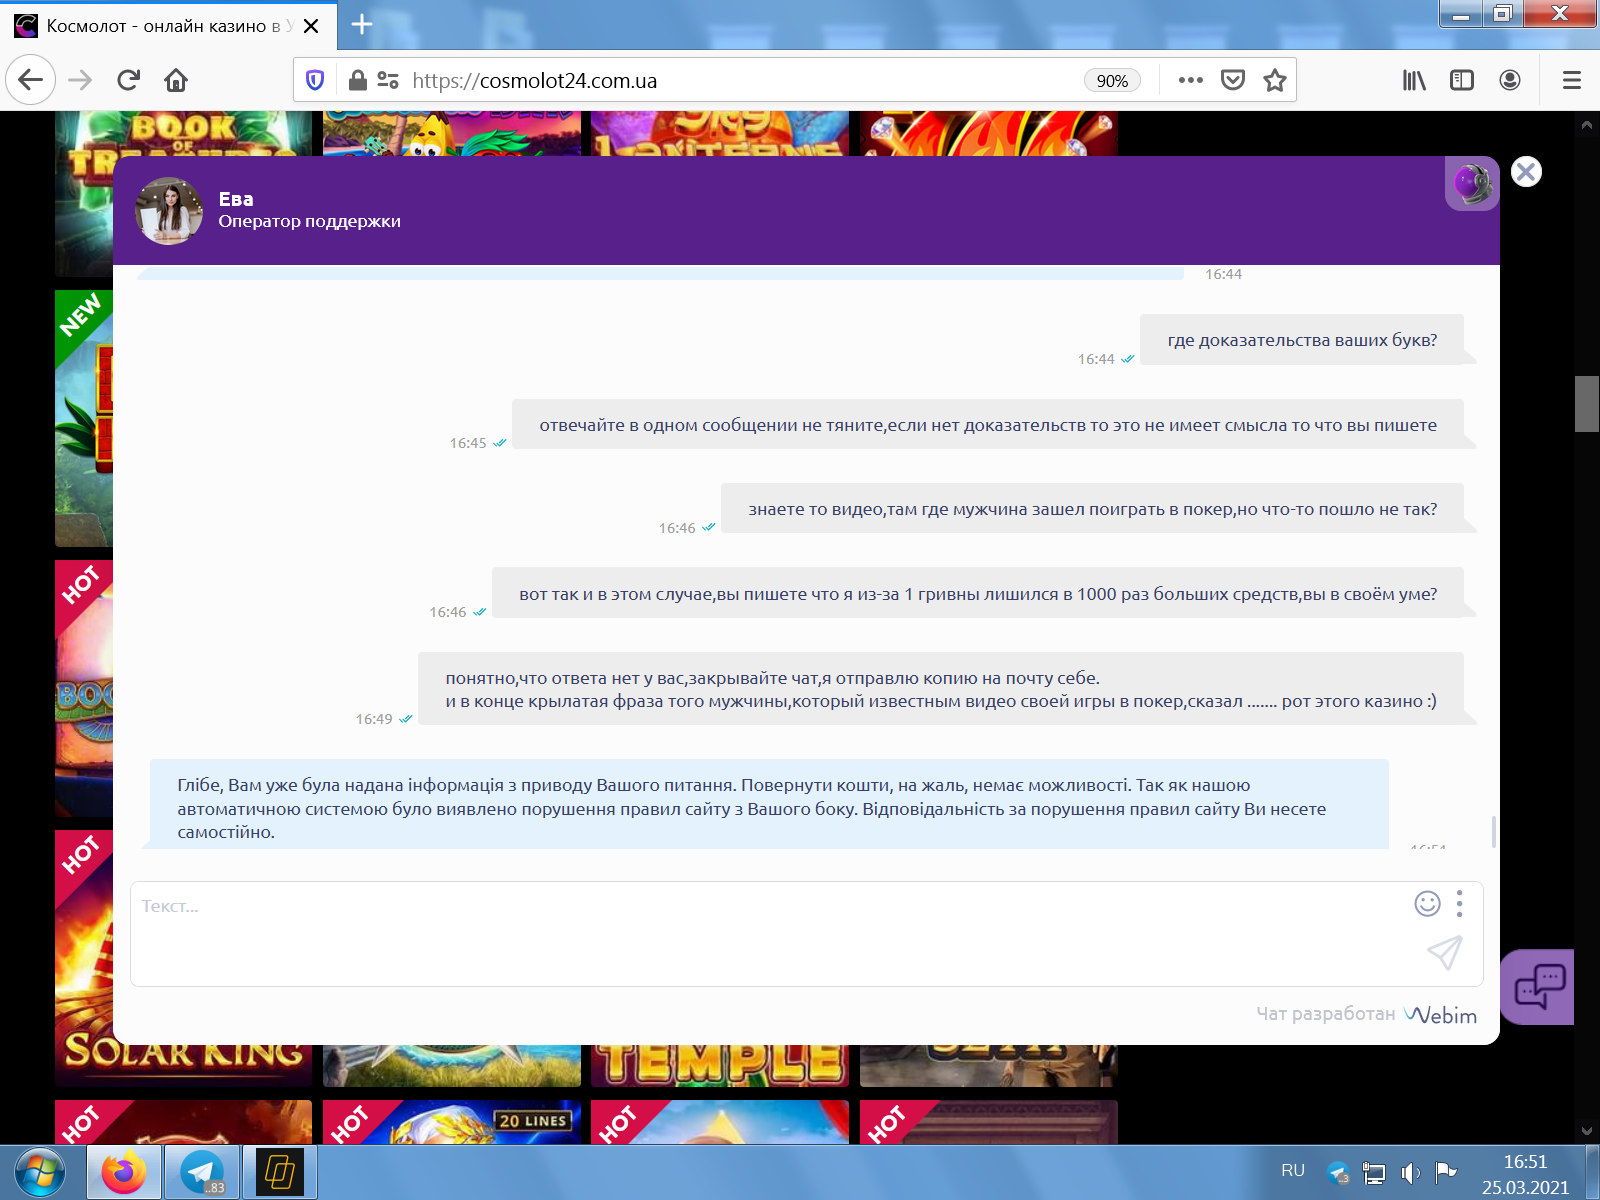Switch to Firefox in taskbar
The image size is (1600, 1200).
click(x=124, y=1172)
